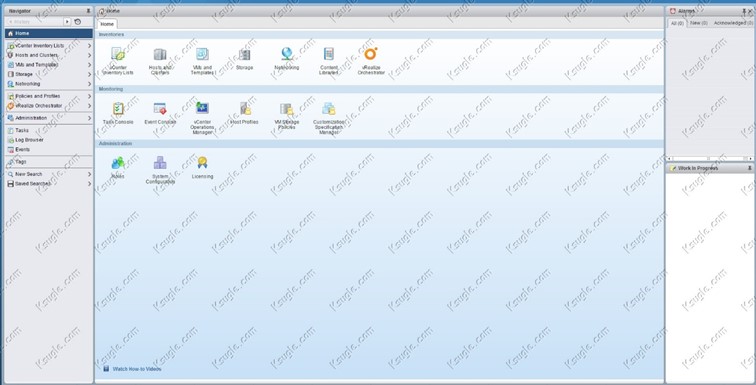Click the Inventories section header
Screen dimensions: 756x385
379,35
